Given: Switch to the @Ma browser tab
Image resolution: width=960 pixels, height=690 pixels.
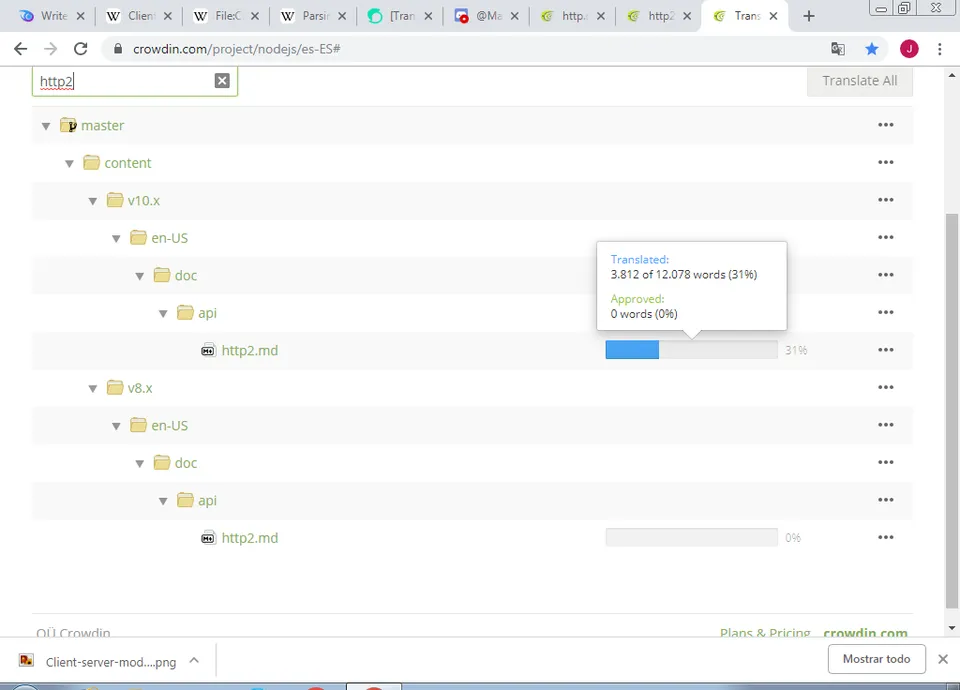Looking at the screenshot, I should [x=484, y=16].
